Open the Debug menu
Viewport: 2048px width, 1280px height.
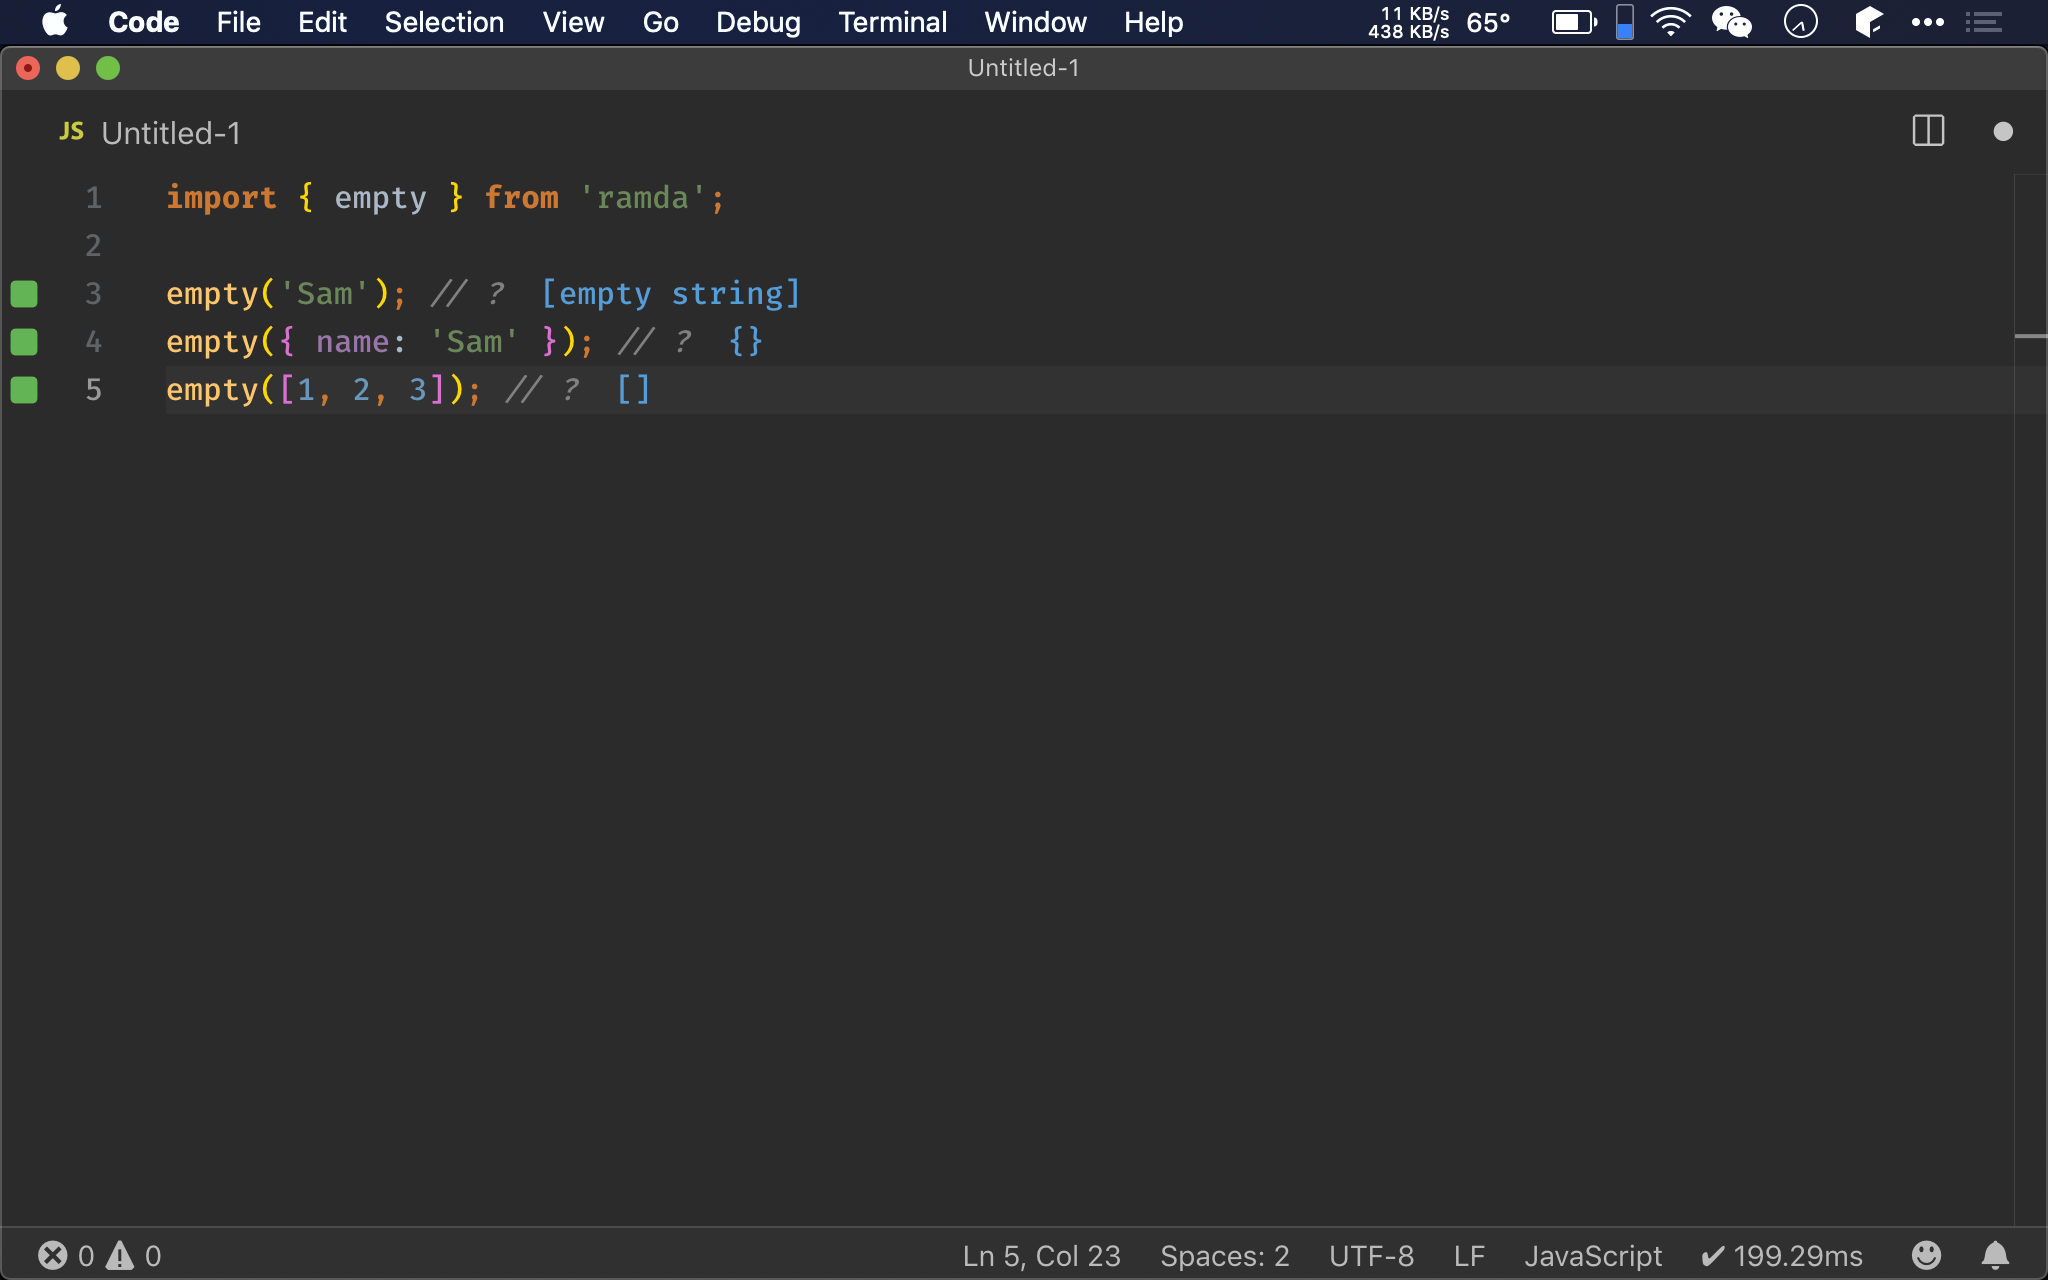click(758, 22)
